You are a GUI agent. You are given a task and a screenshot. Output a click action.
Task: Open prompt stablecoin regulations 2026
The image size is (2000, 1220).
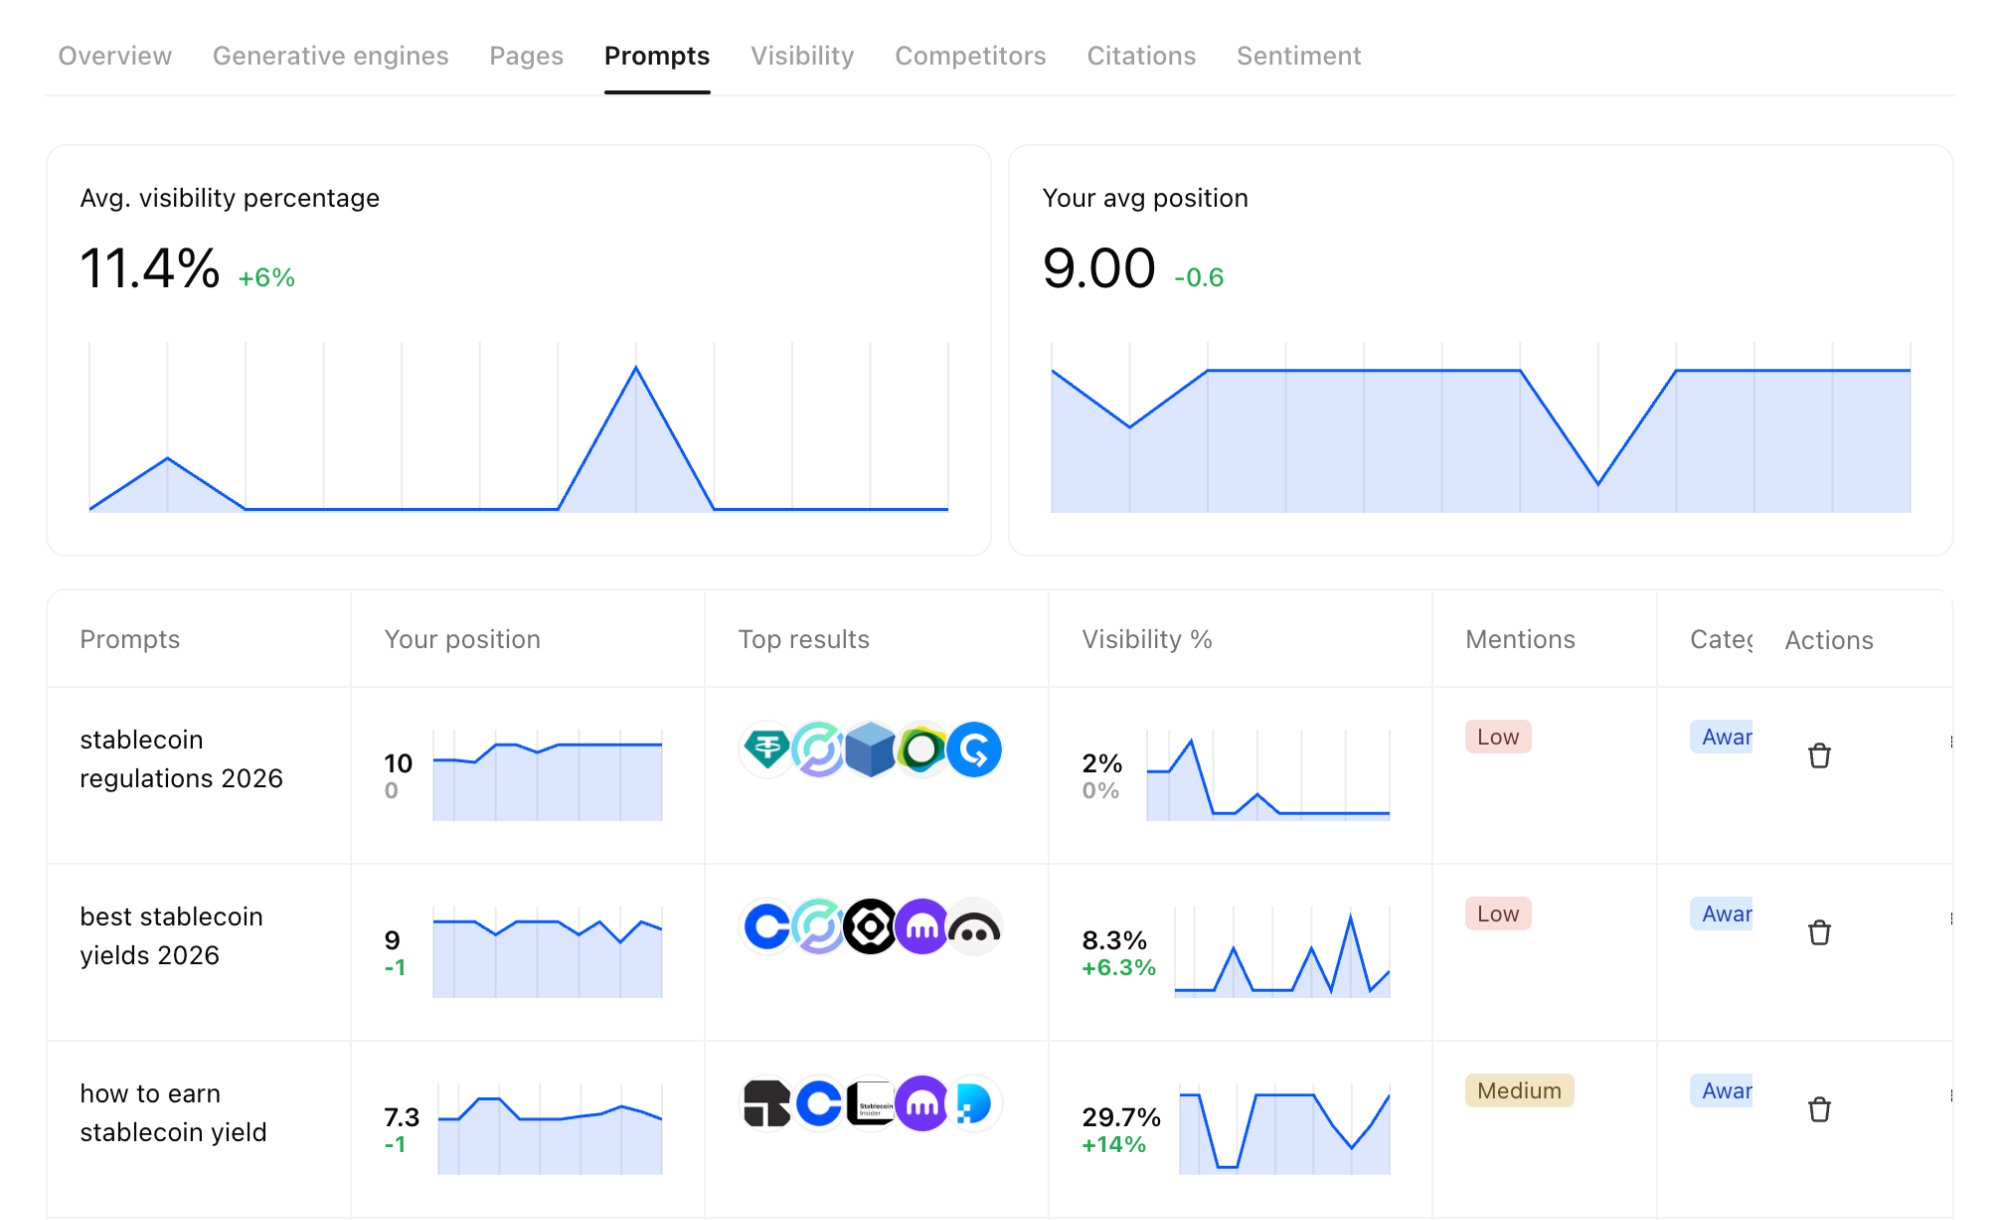[181, 759]
